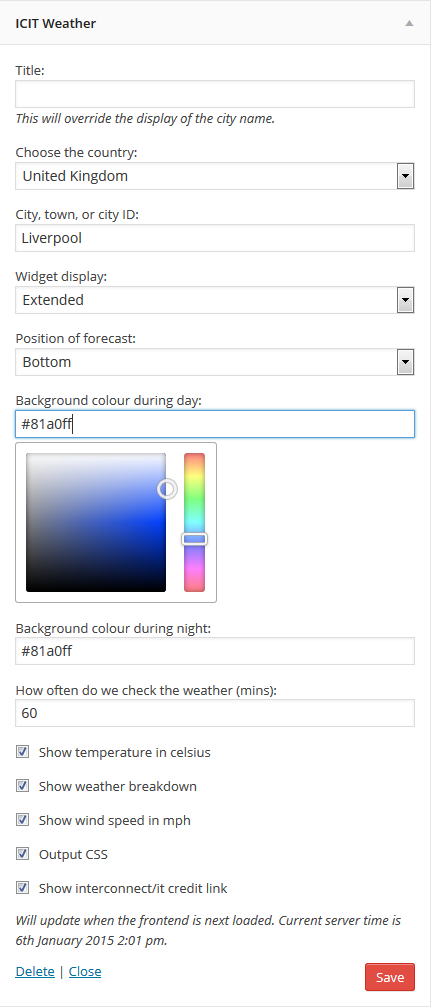Click the City, town, or city ID field
The height and width of the screenshot is (1007, 431).
(x=215, y=238)
